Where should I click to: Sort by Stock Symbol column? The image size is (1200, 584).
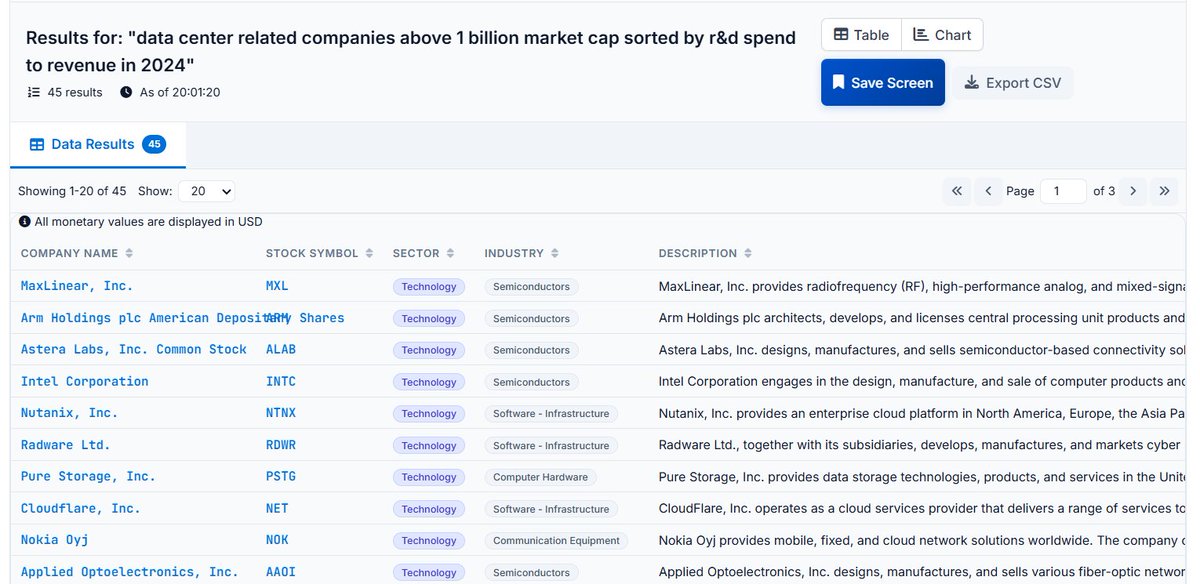[319, 253]
